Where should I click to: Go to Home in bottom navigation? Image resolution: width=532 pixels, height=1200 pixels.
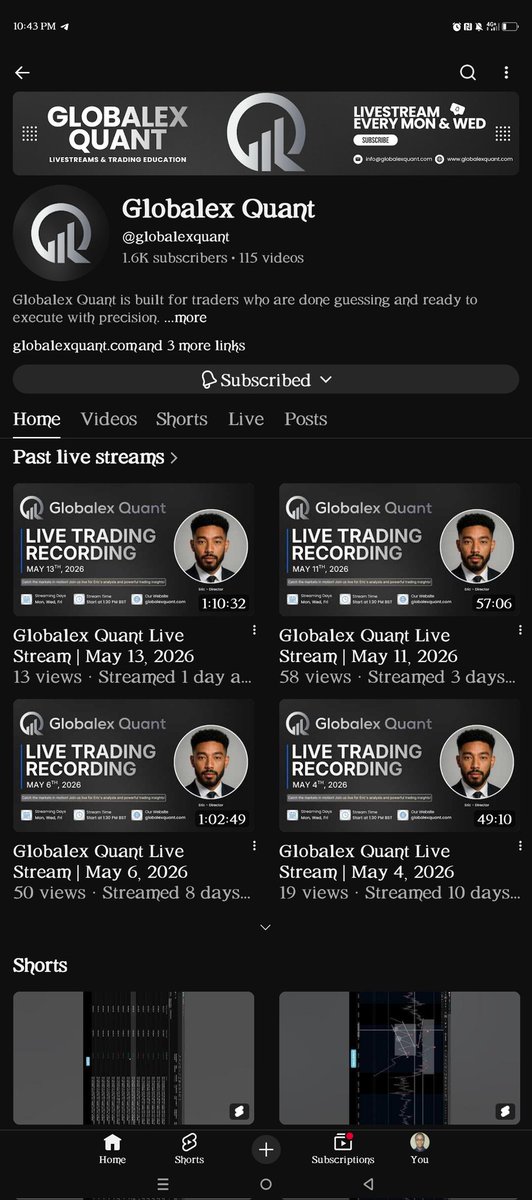(x=112, y=1149)
